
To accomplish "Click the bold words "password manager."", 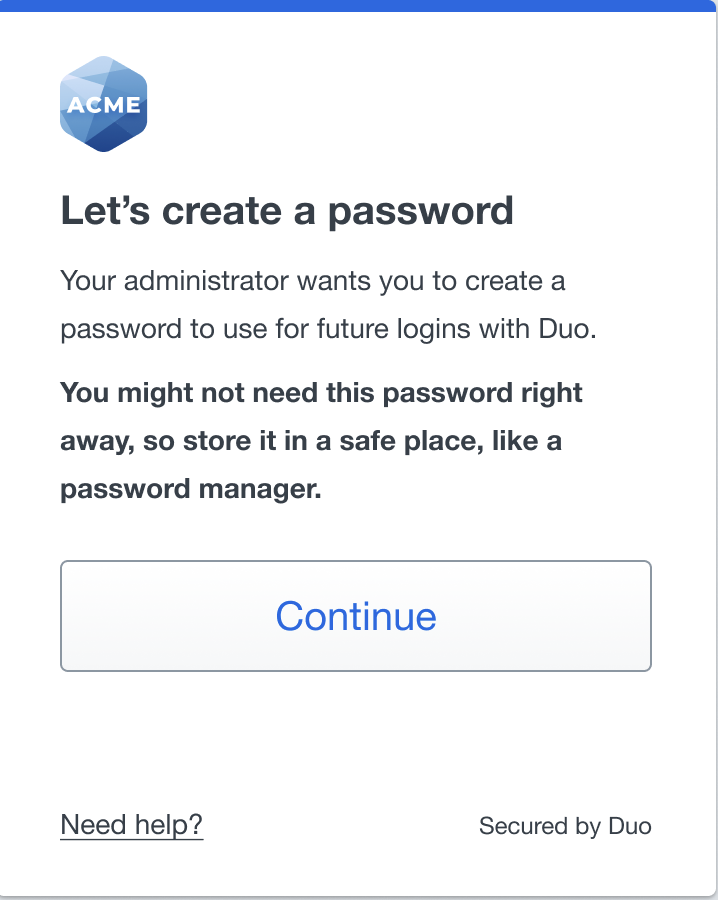I will click(191, 490).
